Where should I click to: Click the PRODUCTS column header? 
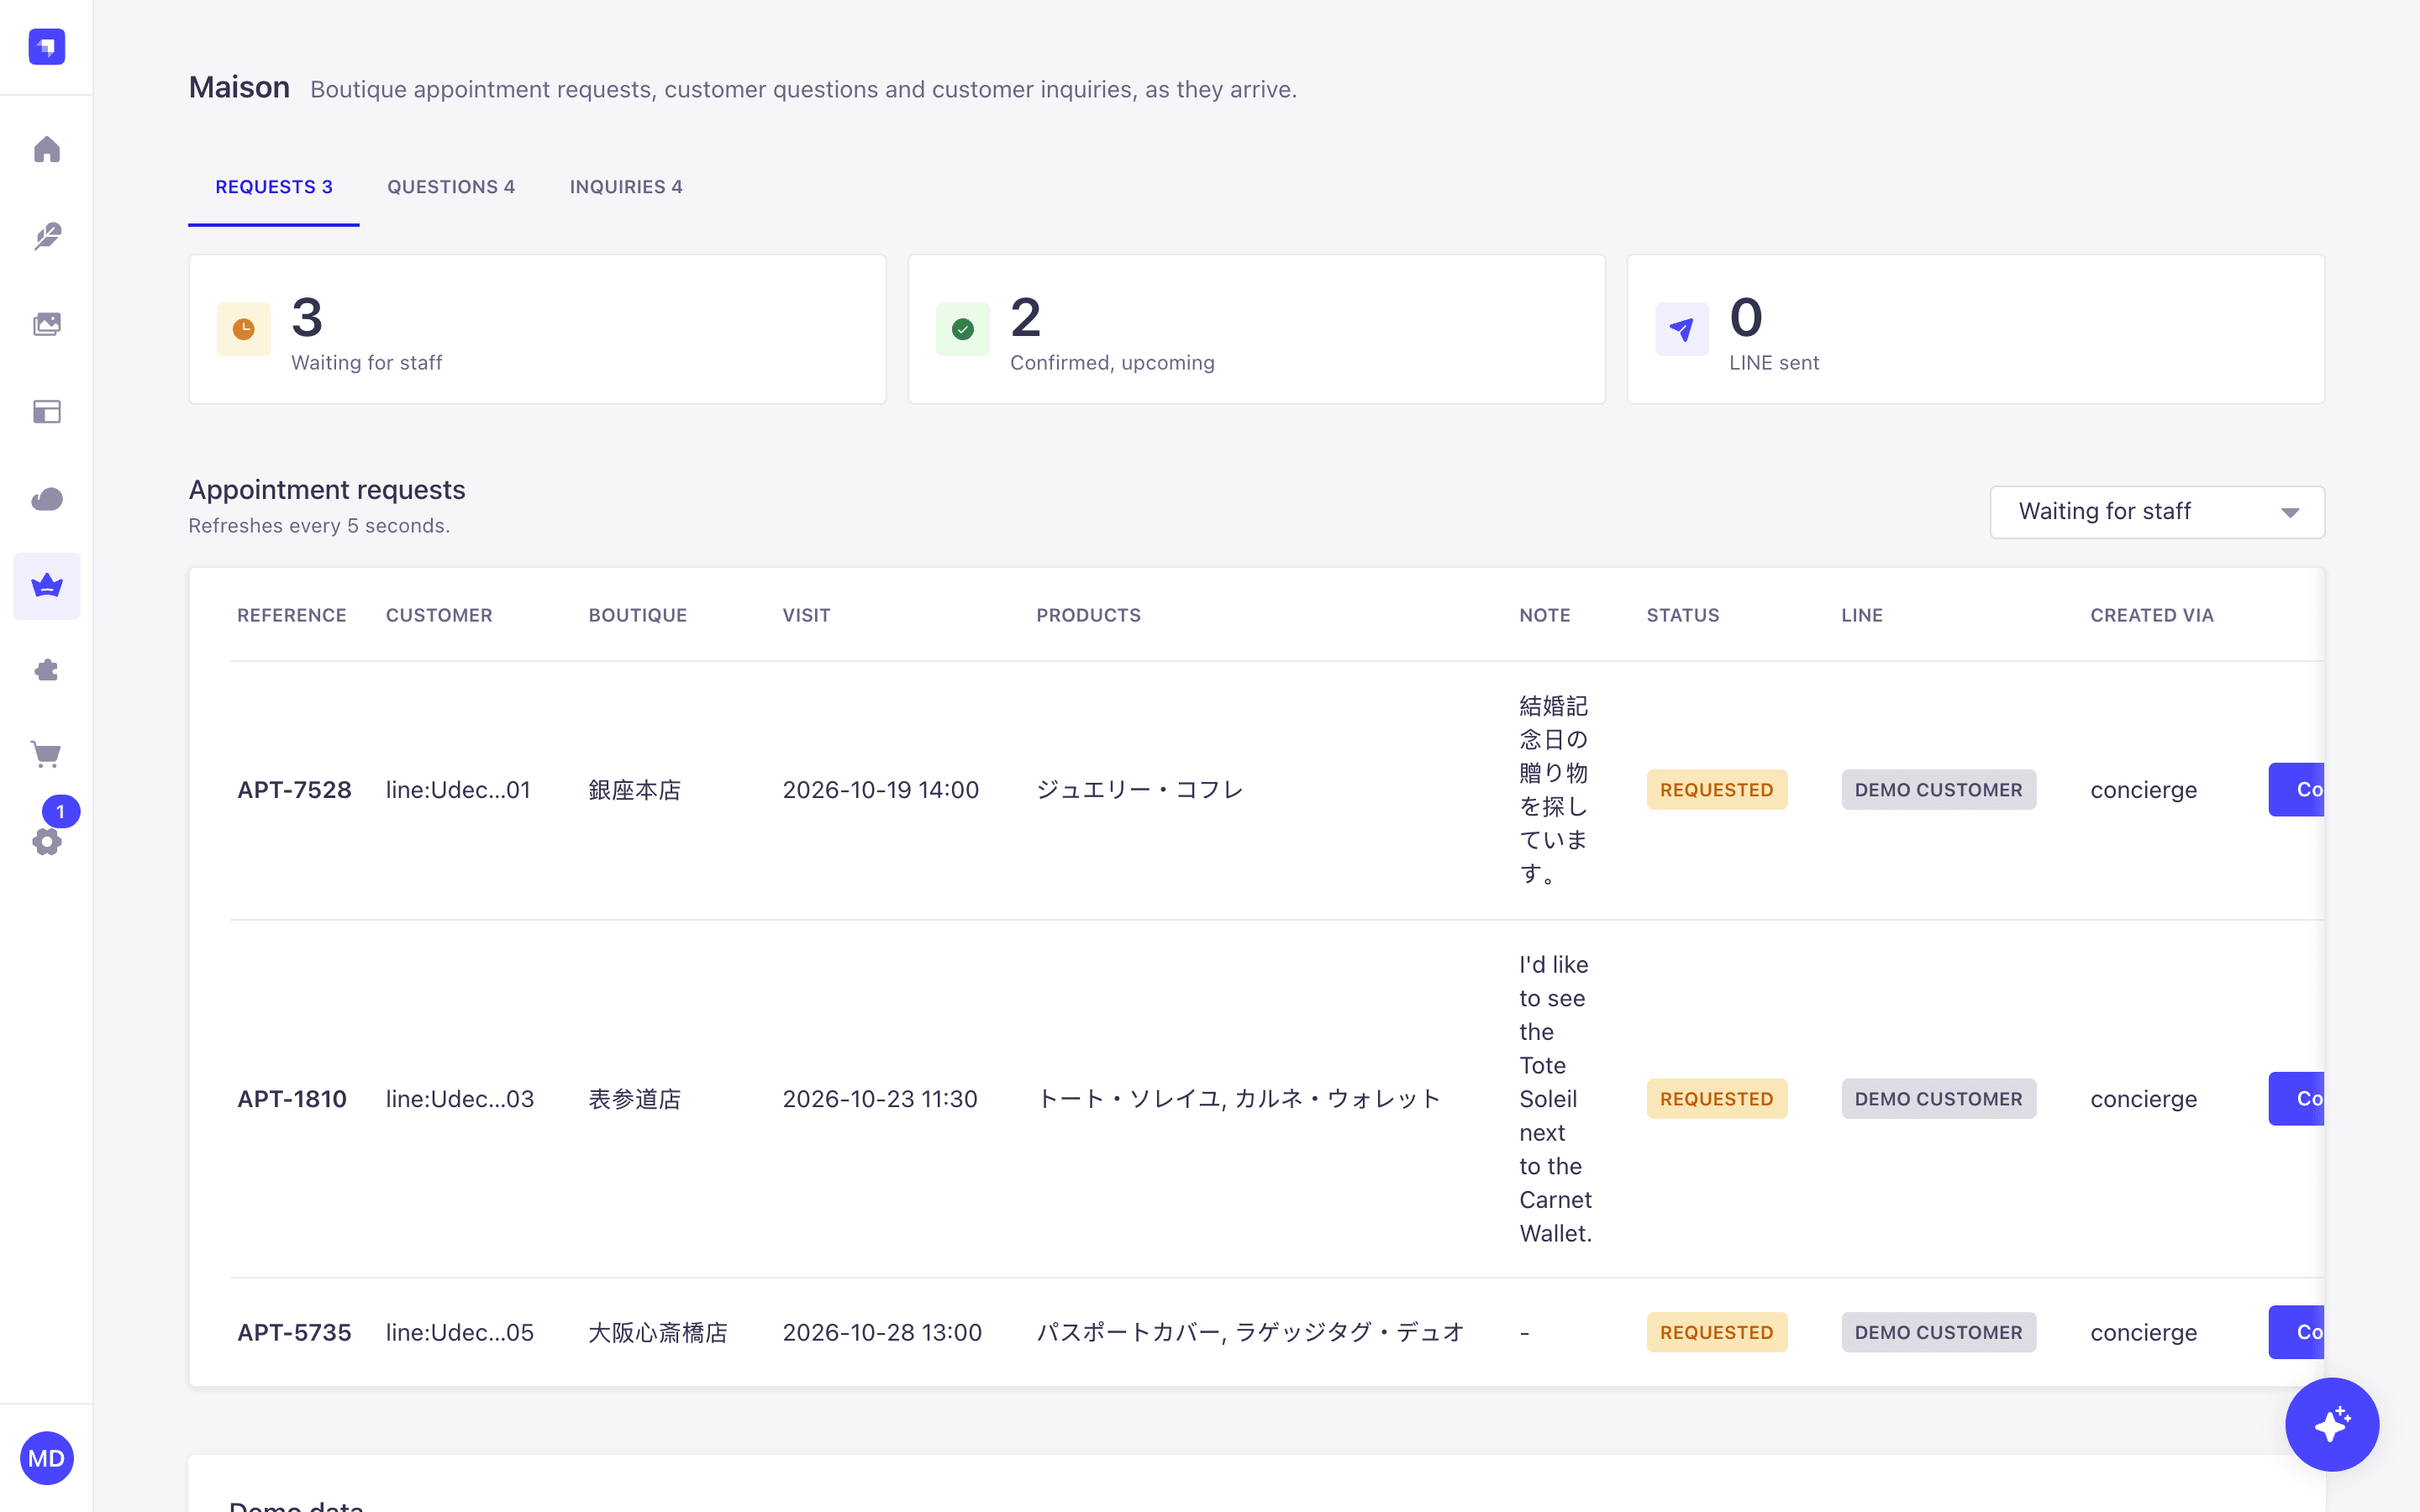(1088, 615)
